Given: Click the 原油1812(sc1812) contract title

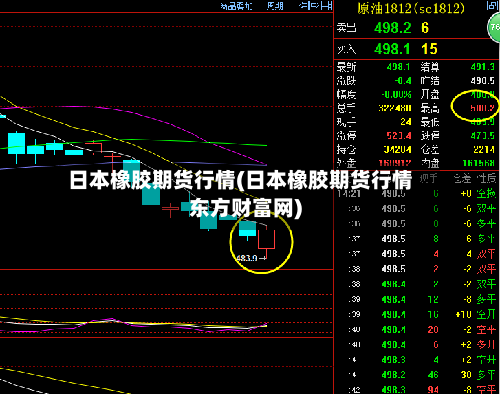Looking at the screenshot, I should 411,8.
